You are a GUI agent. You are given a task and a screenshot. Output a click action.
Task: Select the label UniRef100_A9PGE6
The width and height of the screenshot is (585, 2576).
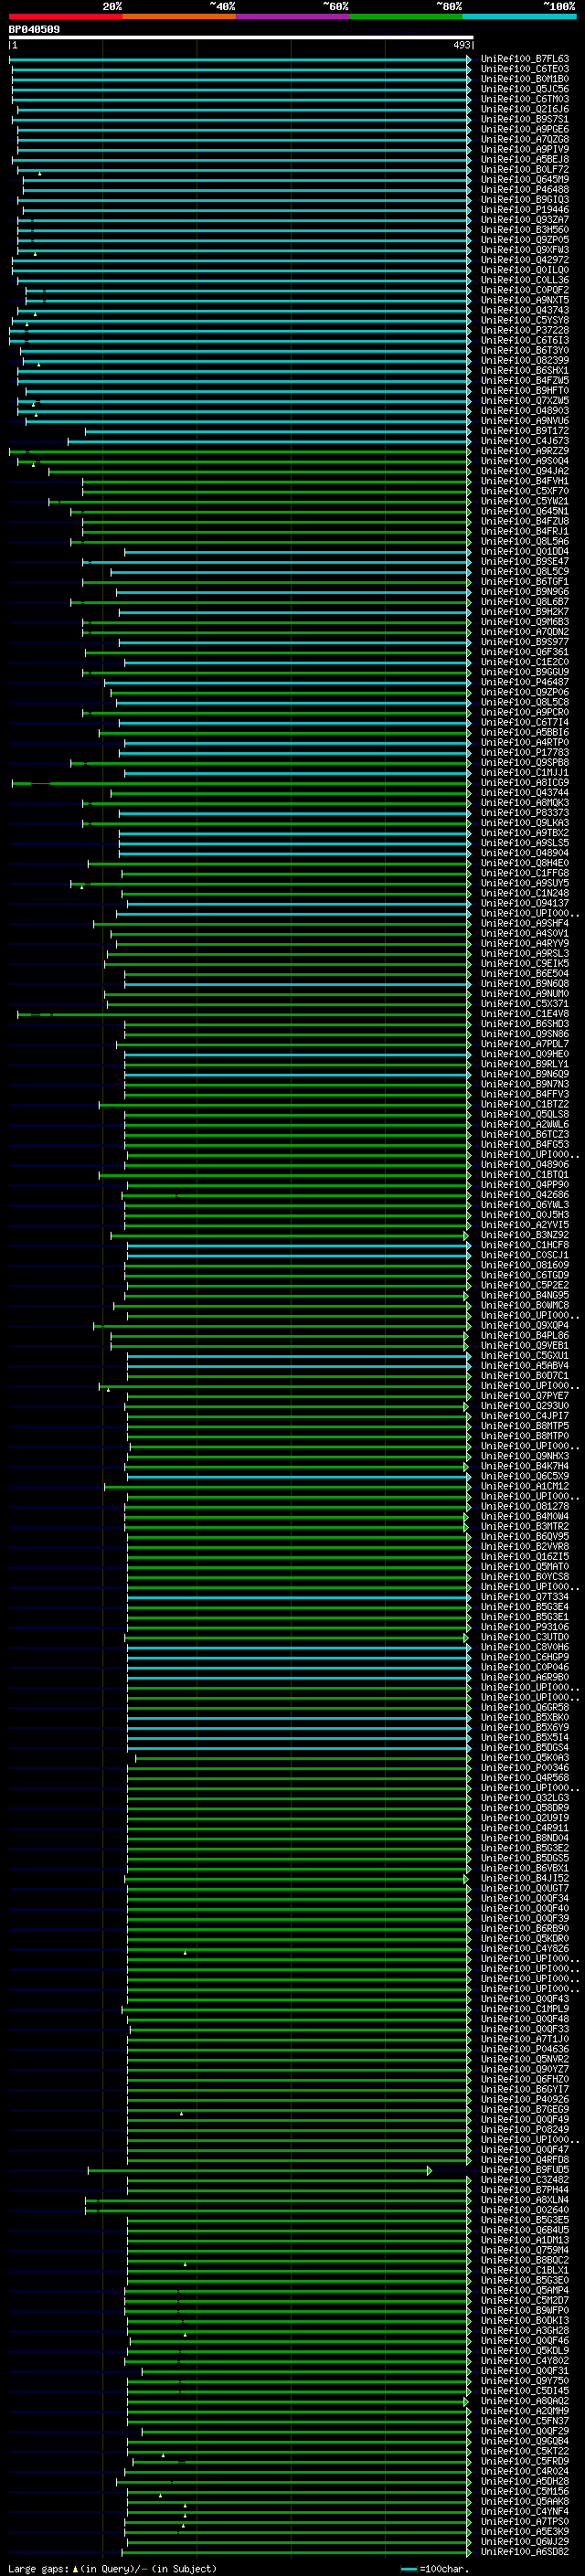coord(525,129)
